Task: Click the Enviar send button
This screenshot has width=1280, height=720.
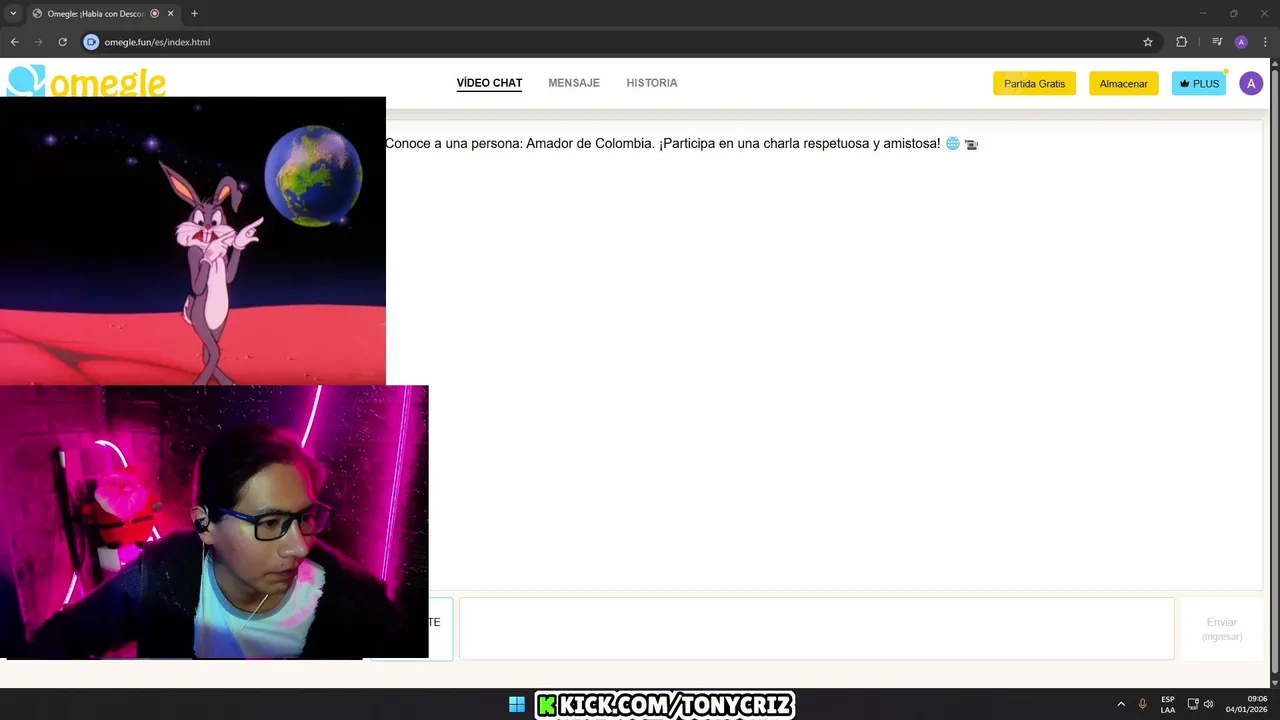Action: coord(1222,629)
